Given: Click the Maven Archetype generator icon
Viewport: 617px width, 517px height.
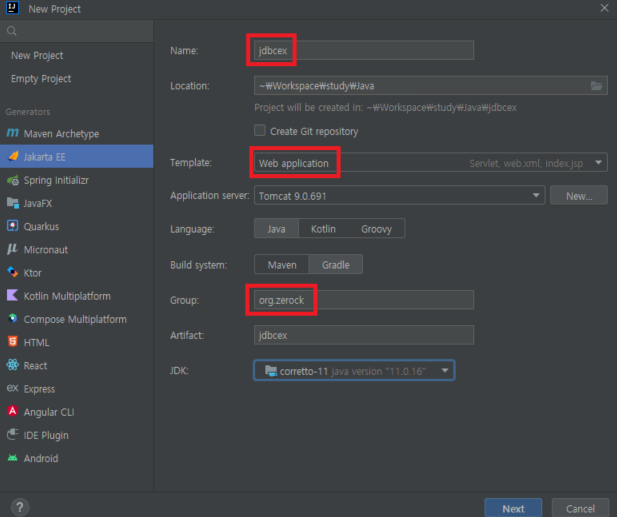Looking at the screenshot, I should (13, 133).
